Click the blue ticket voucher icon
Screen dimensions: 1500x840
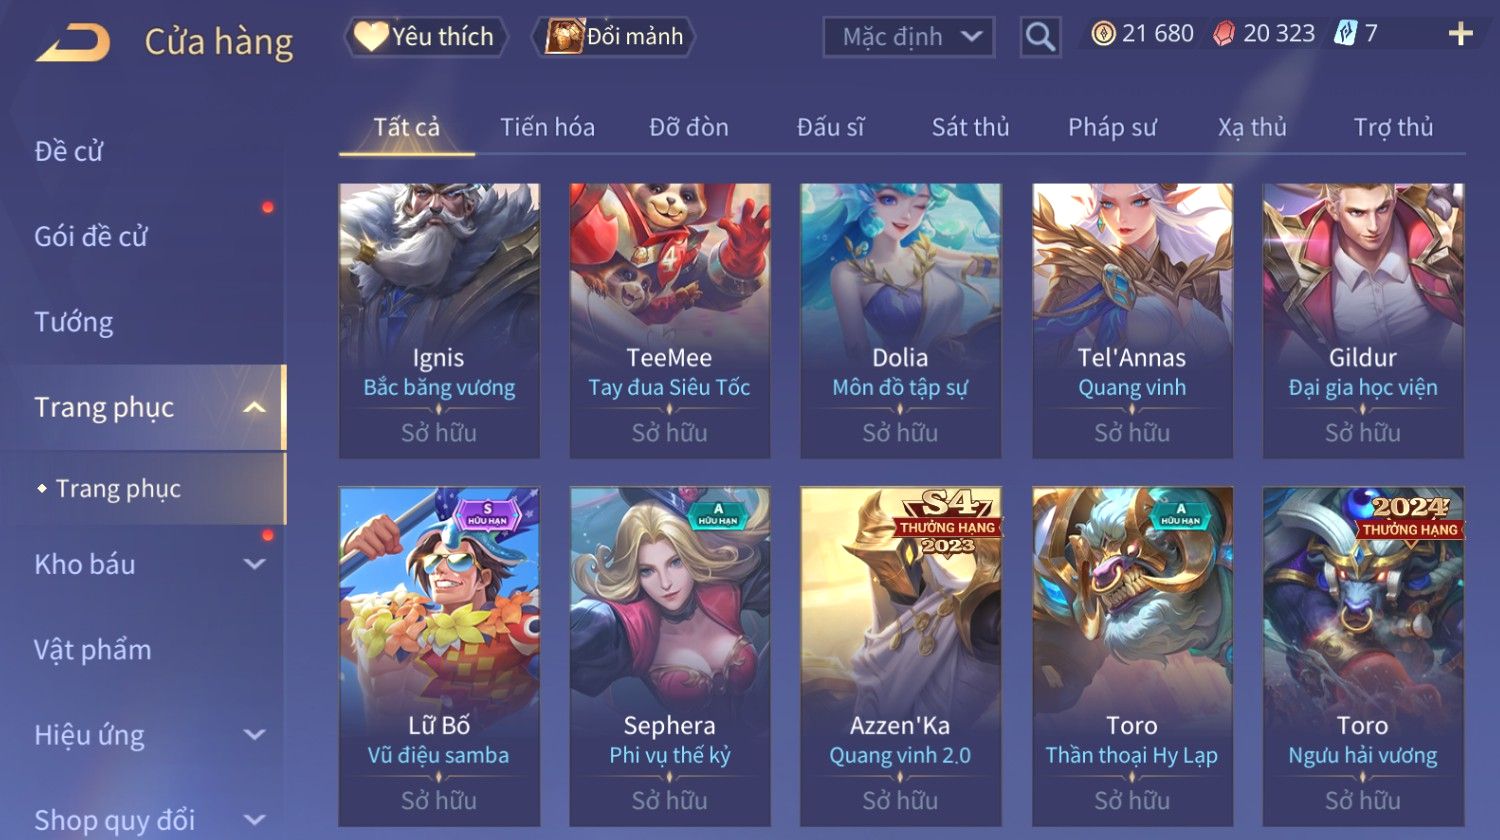pos(1345,34)
